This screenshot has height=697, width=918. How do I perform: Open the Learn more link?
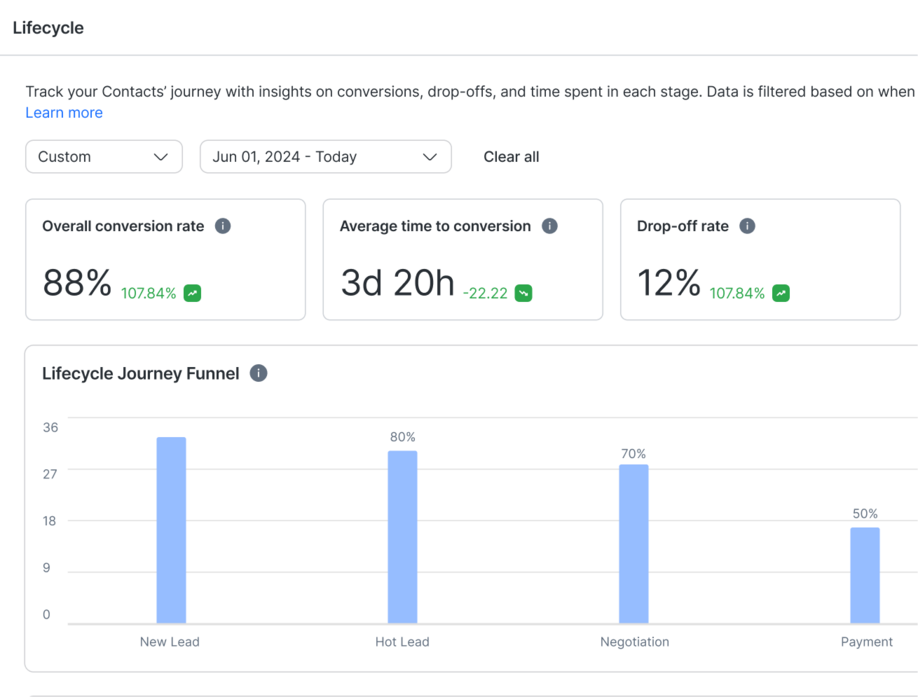64,113
